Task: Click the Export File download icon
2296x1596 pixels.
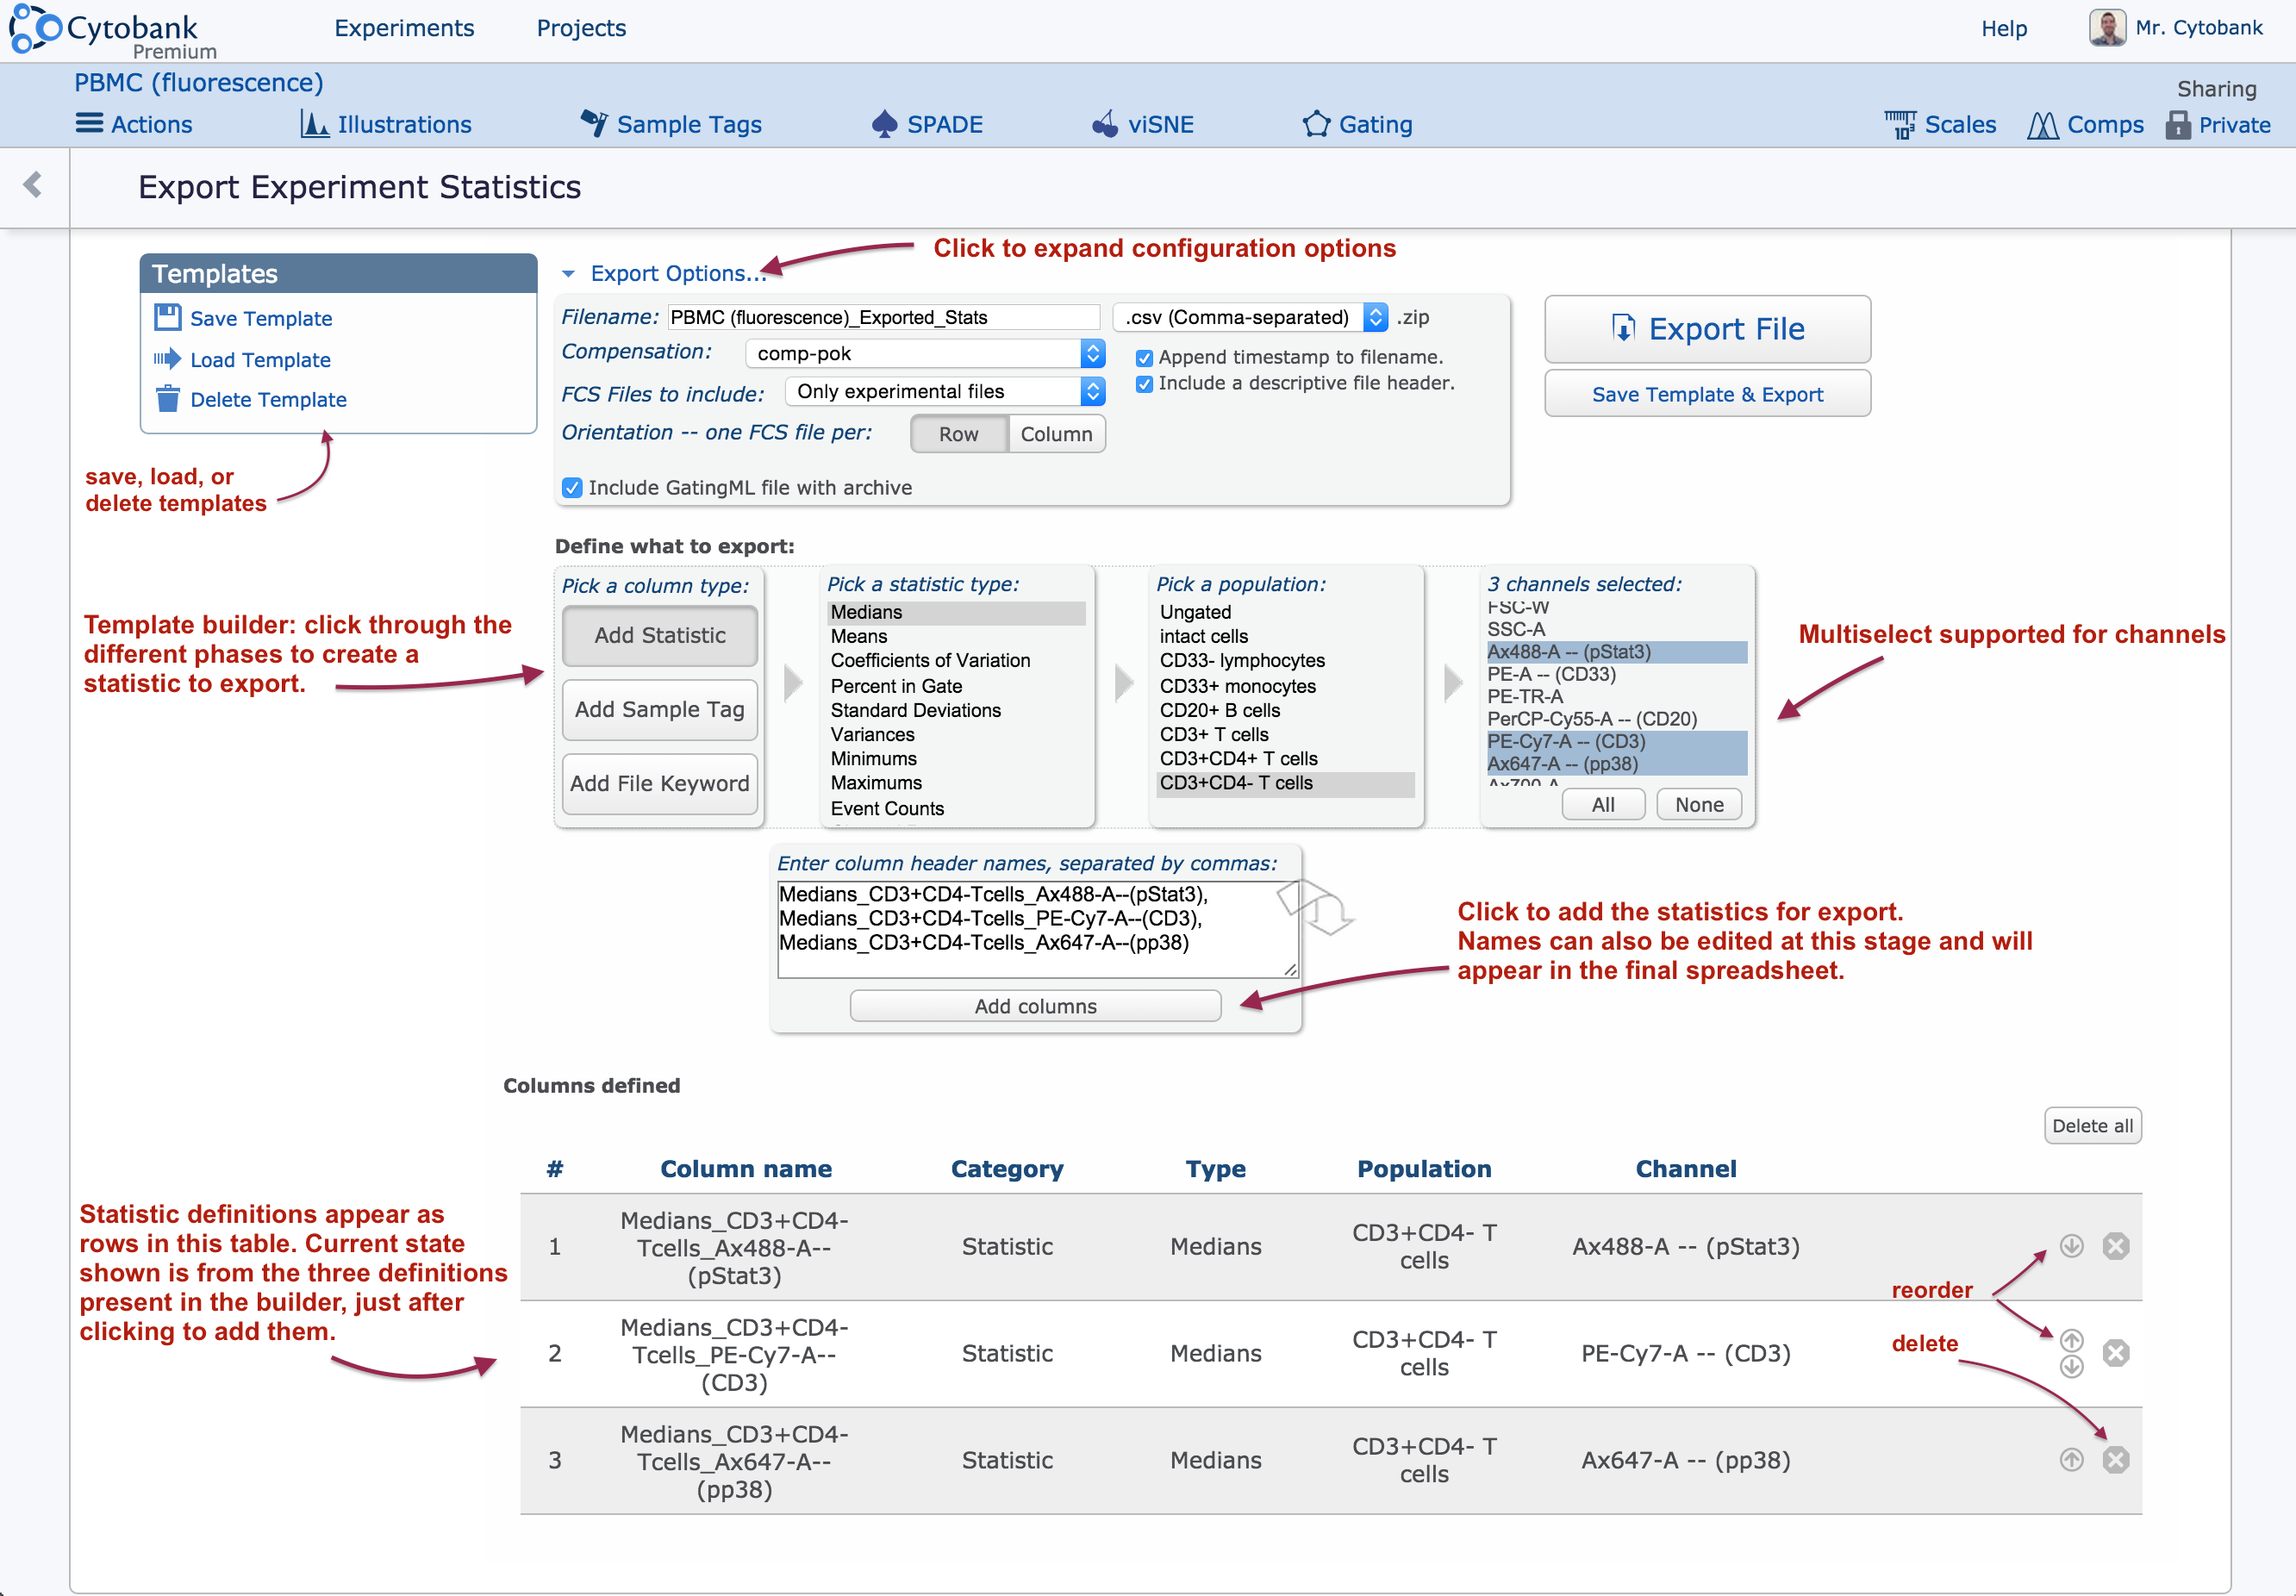Action: pyautogui.click(x=1623, y=328)
